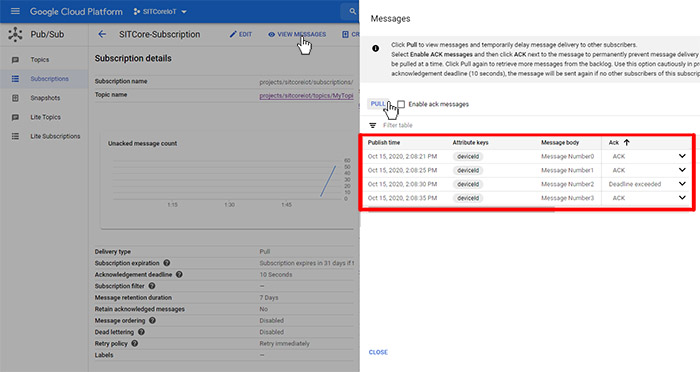The height and width of the screenshot is (372, 700).
Task: Click Google Cloud Platform header title
Action: tap(76, 12)
